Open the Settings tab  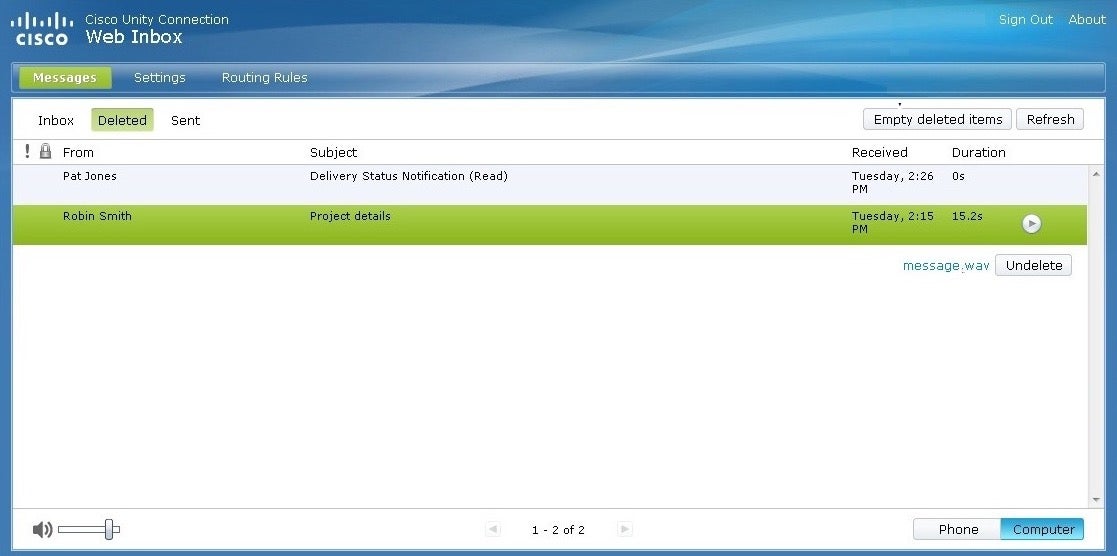(x=160, y=78)
